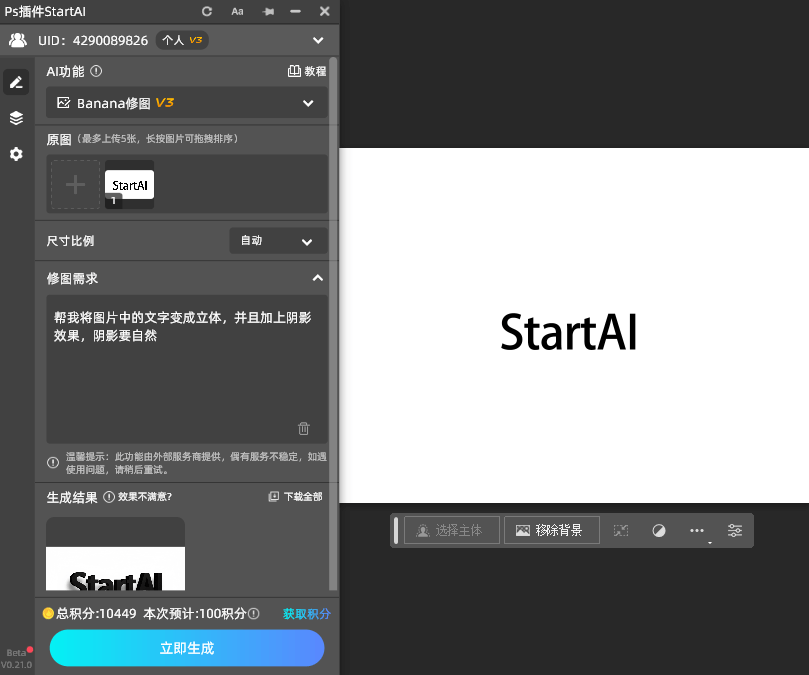809x675 pixels.
Task: Open the Banana修图 V3 feature dropdown
Action: 186,103
